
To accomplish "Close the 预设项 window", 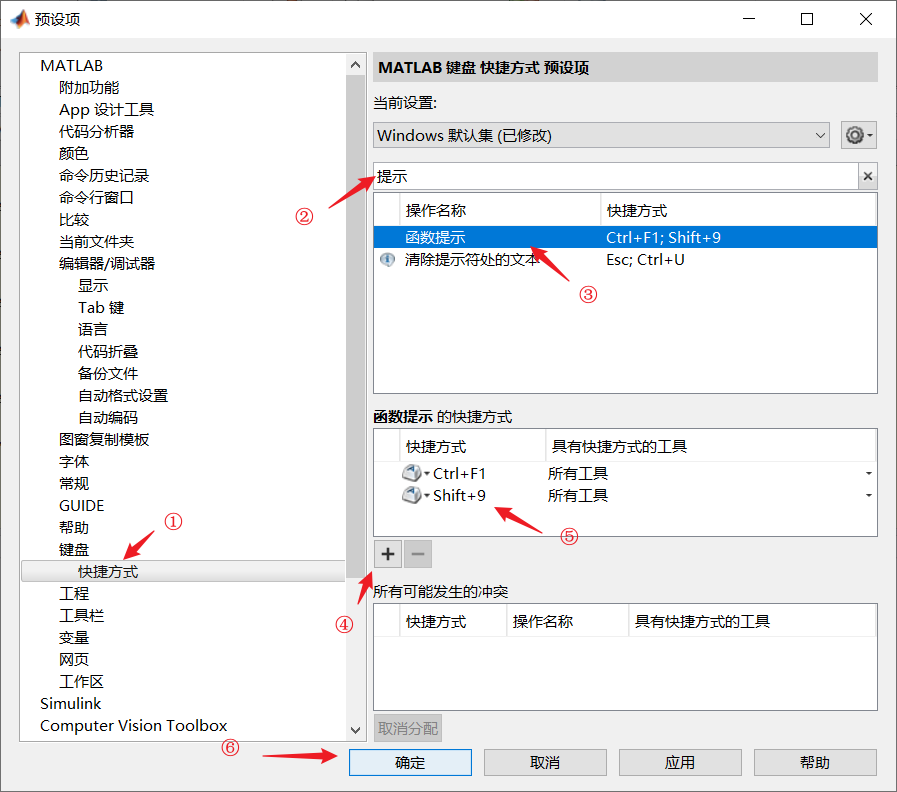I will [x=866, y=19].
